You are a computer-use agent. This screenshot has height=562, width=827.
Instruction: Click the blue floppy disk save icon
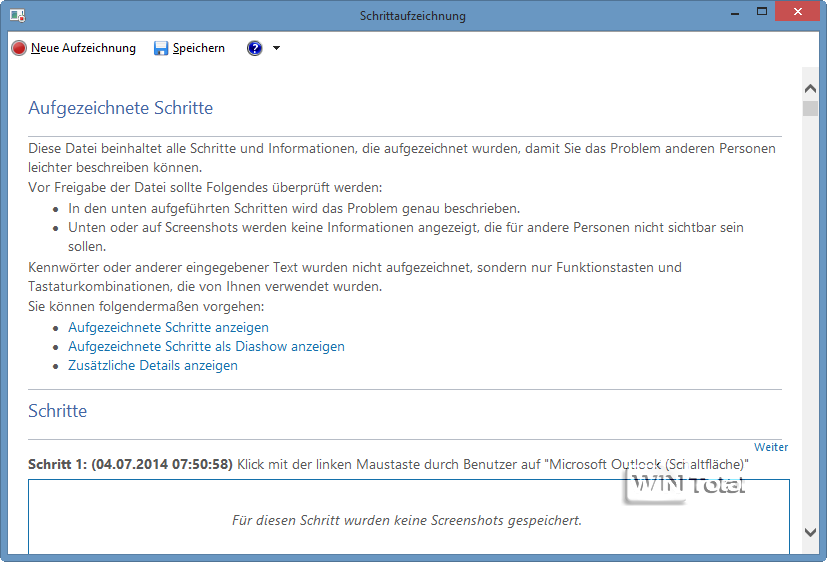pos(161,48)
